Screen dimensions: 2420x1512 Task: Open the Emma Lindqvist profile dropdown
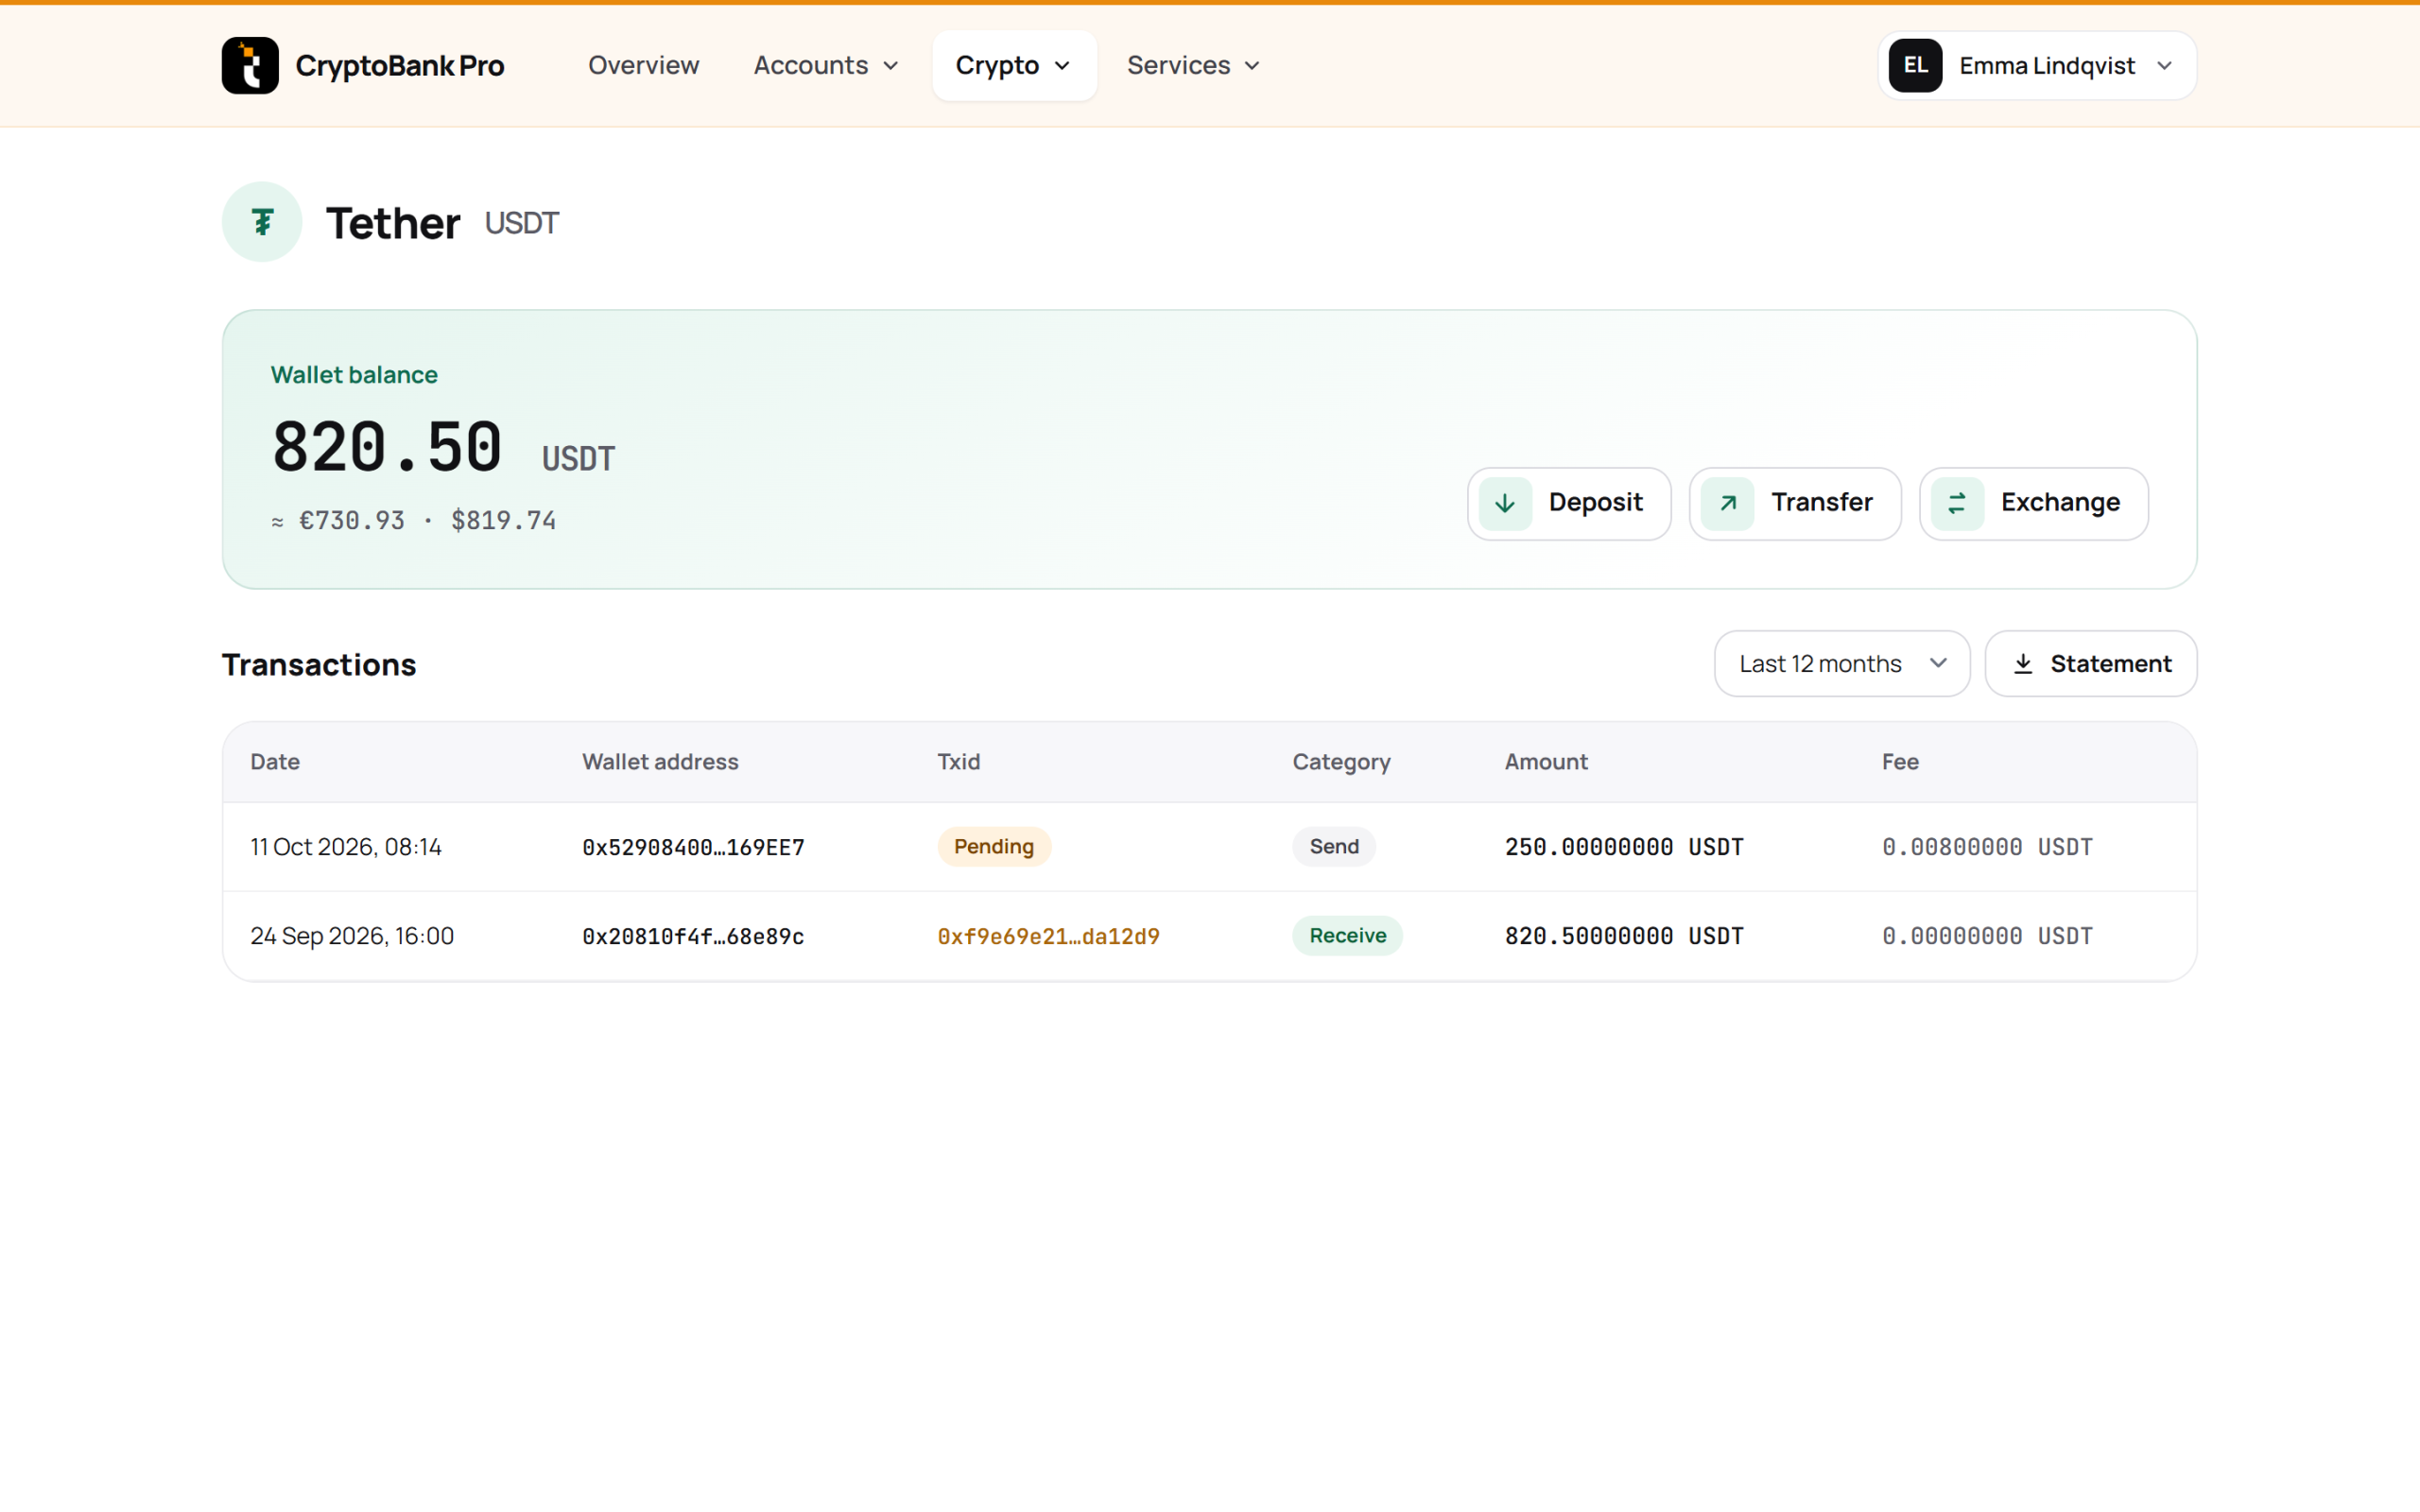(x=2037, y=65)
